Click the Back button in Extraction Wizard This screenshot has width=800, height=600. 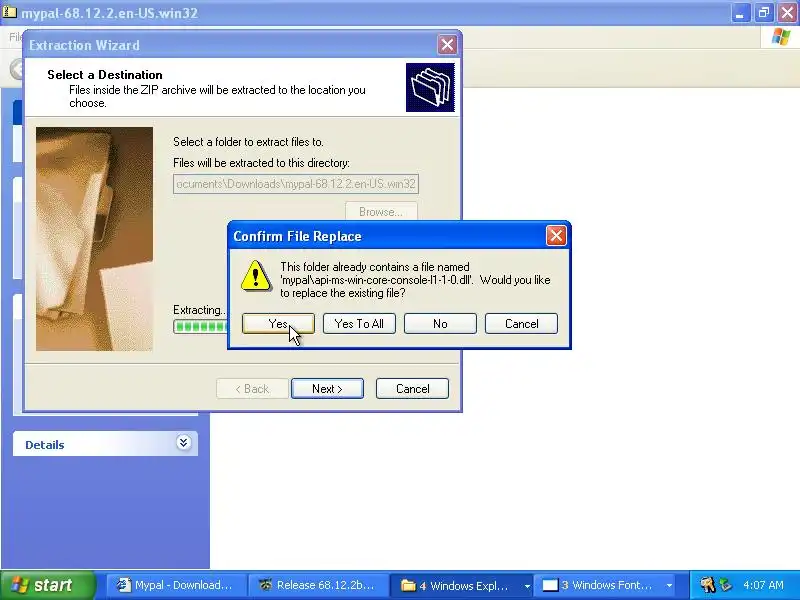[252, 389]
